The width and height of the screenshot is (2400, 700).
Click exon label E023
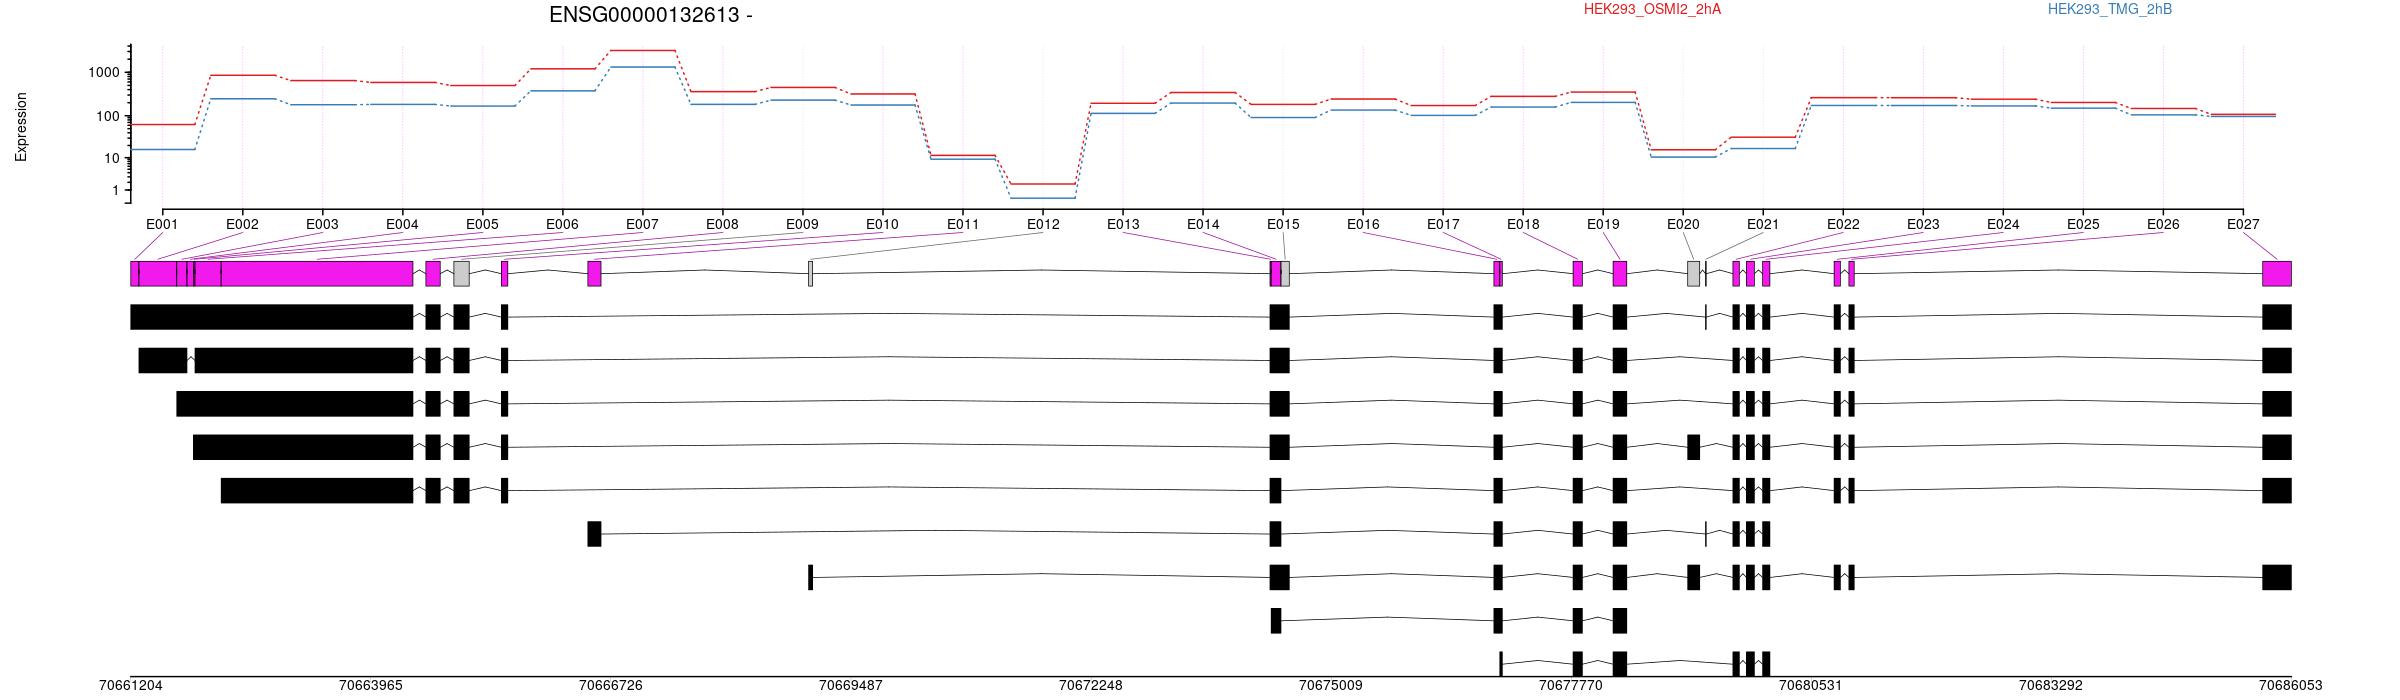1923,224
